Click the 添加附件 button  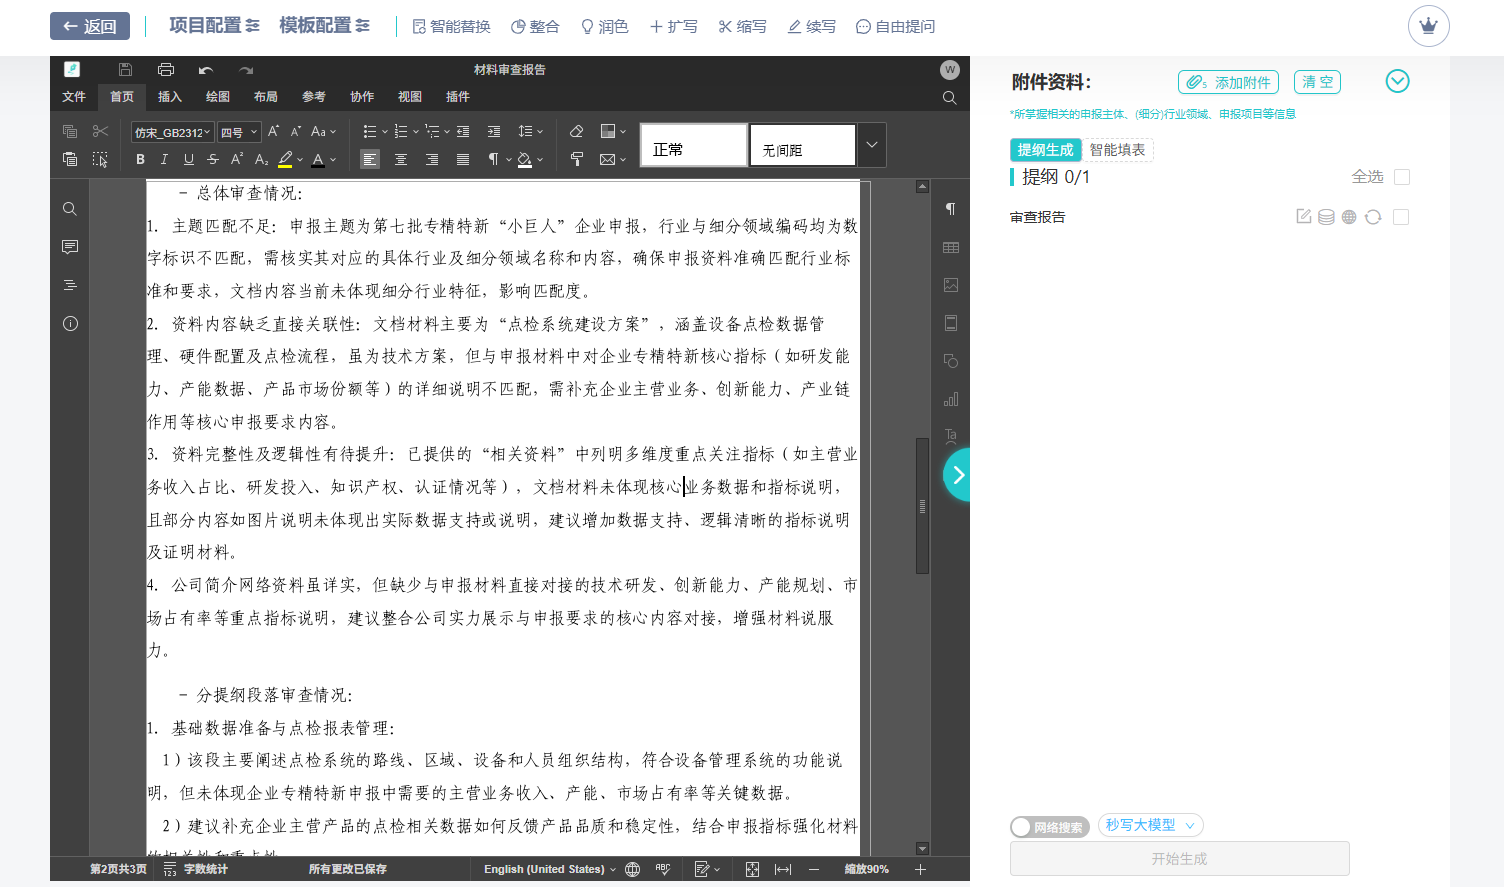[x=1227, y=82]
